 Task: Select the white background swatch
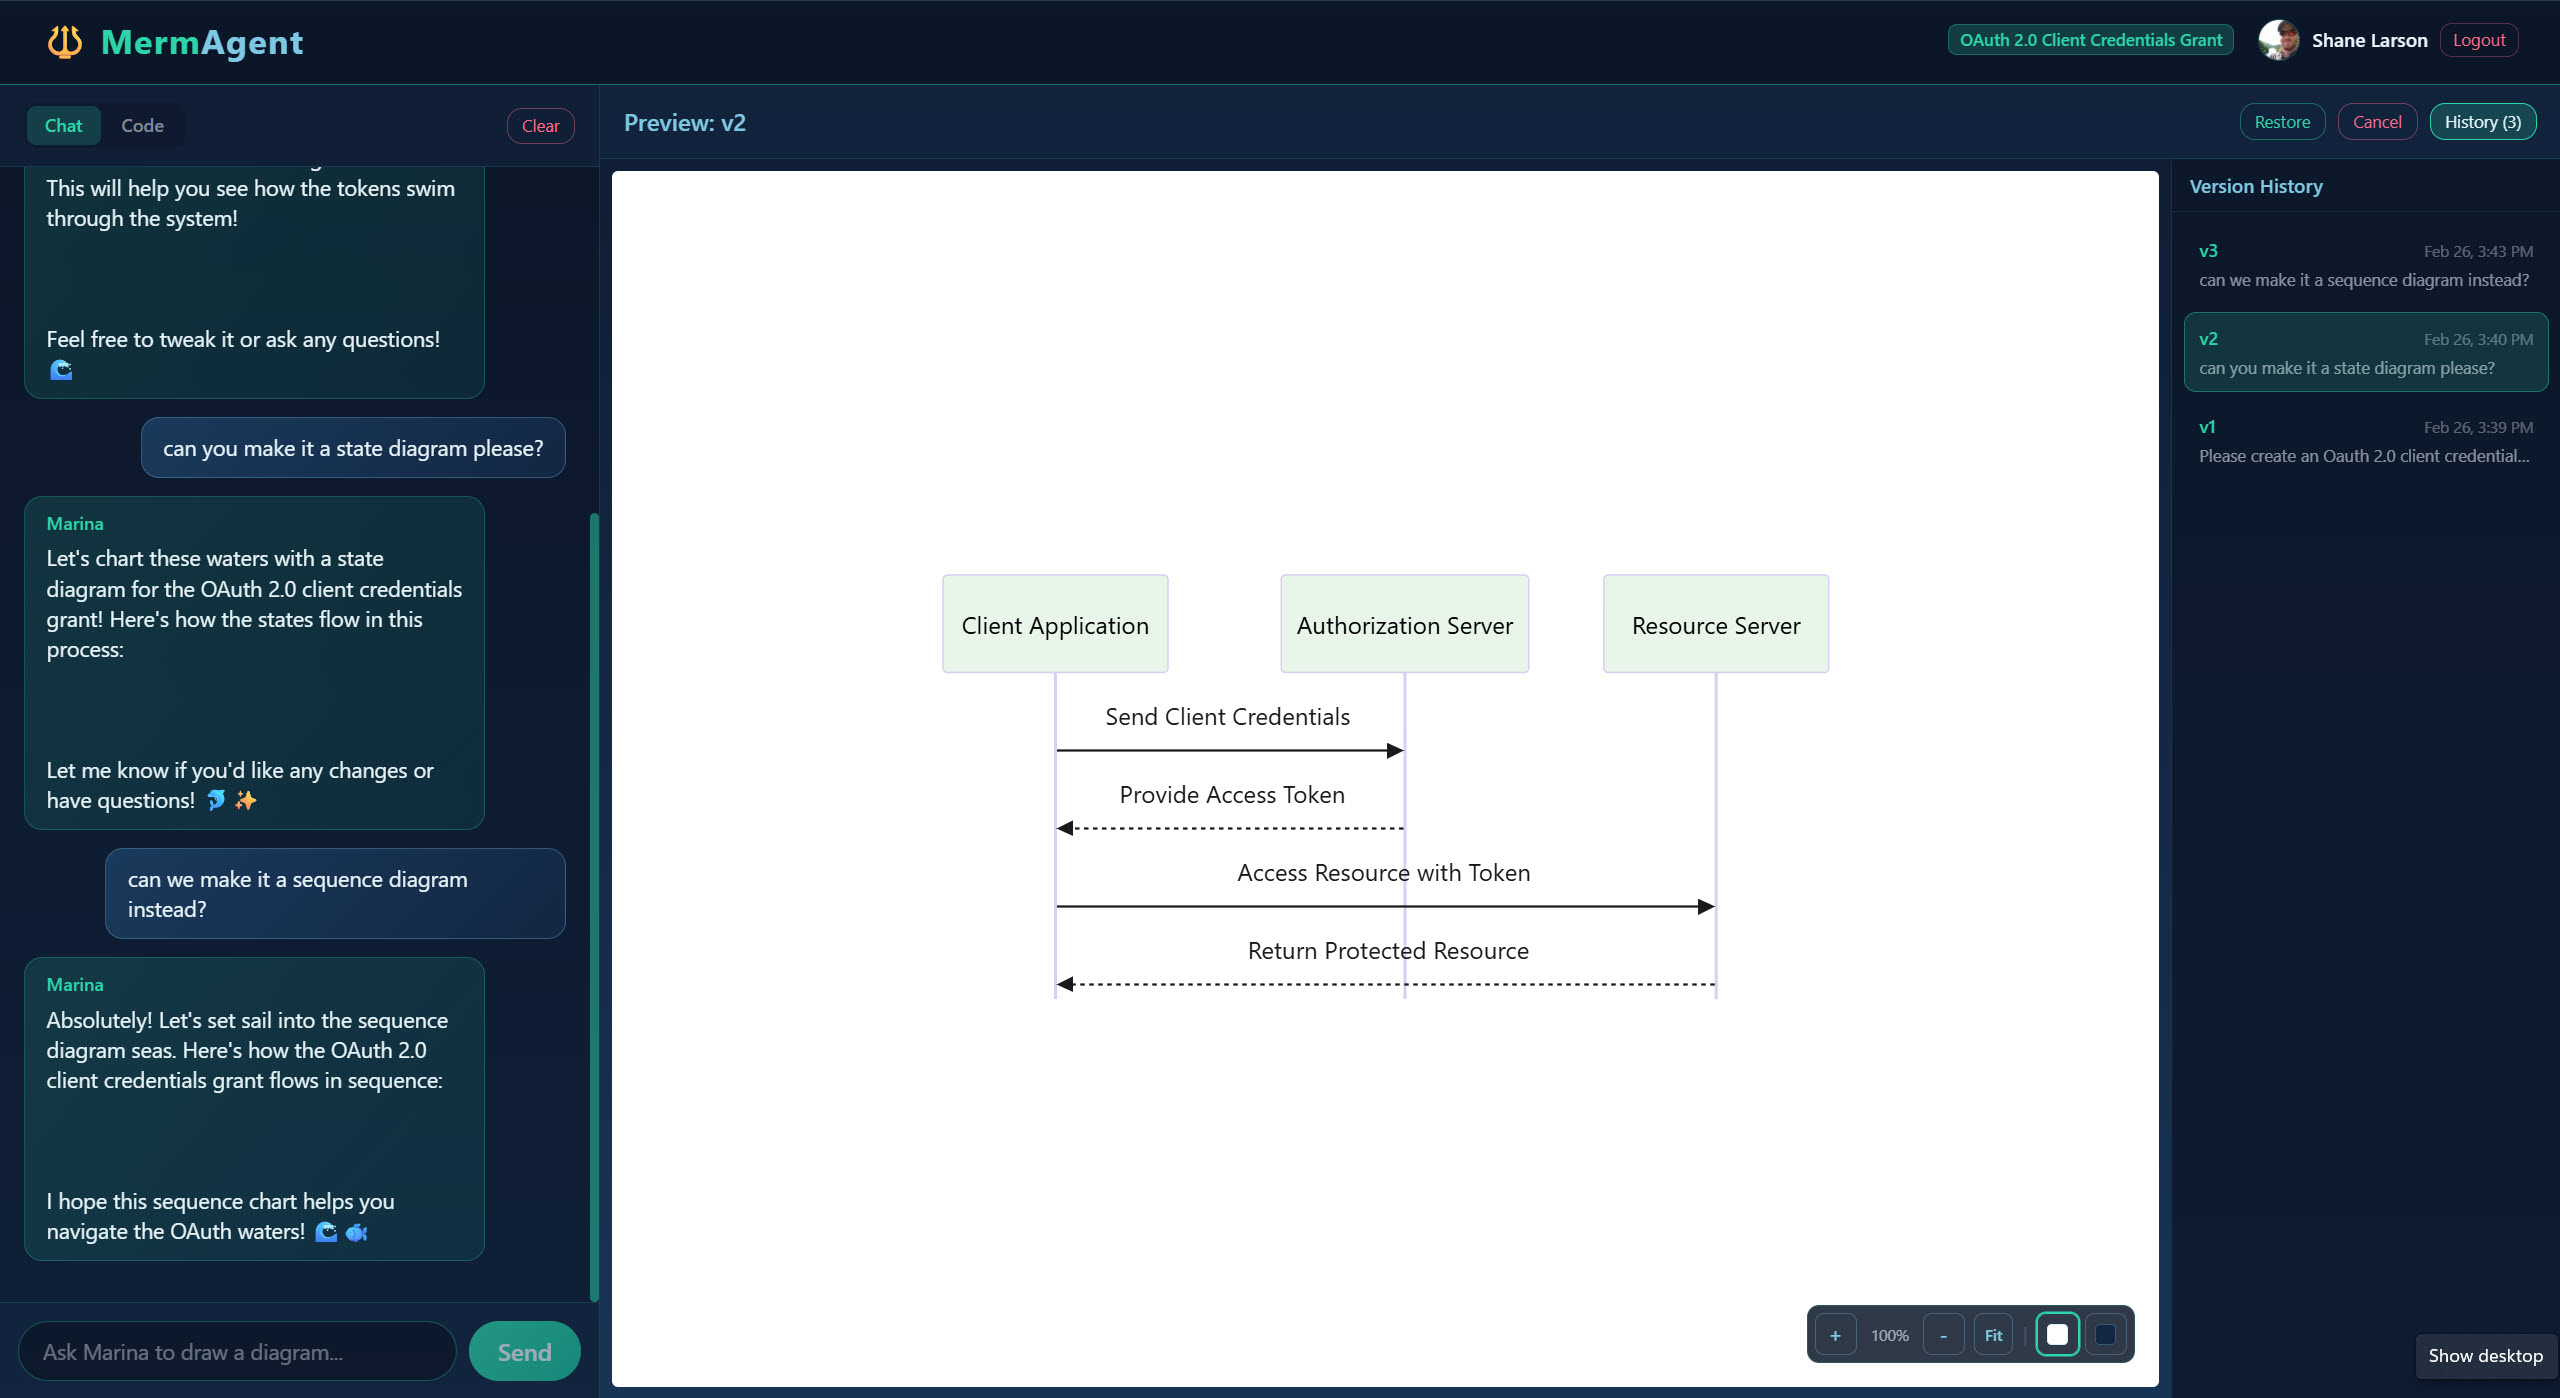coord(2058,1333)
